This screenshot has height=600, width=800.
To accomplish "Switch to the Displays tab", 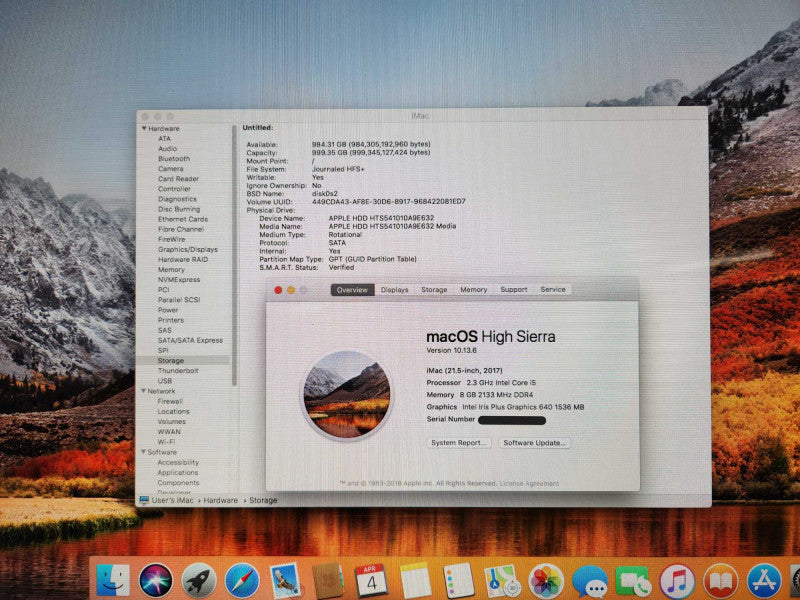I will coord(394,290).
